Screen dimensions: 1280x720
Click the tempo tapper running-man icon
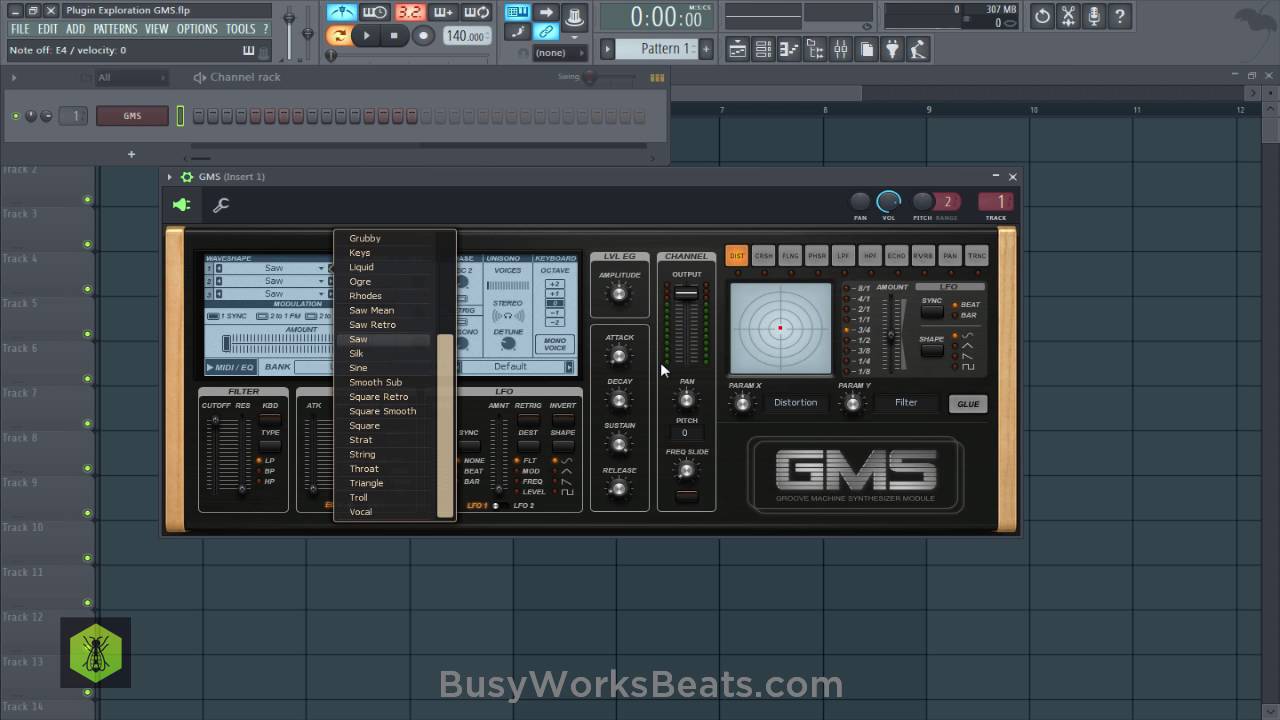(918, 49)
